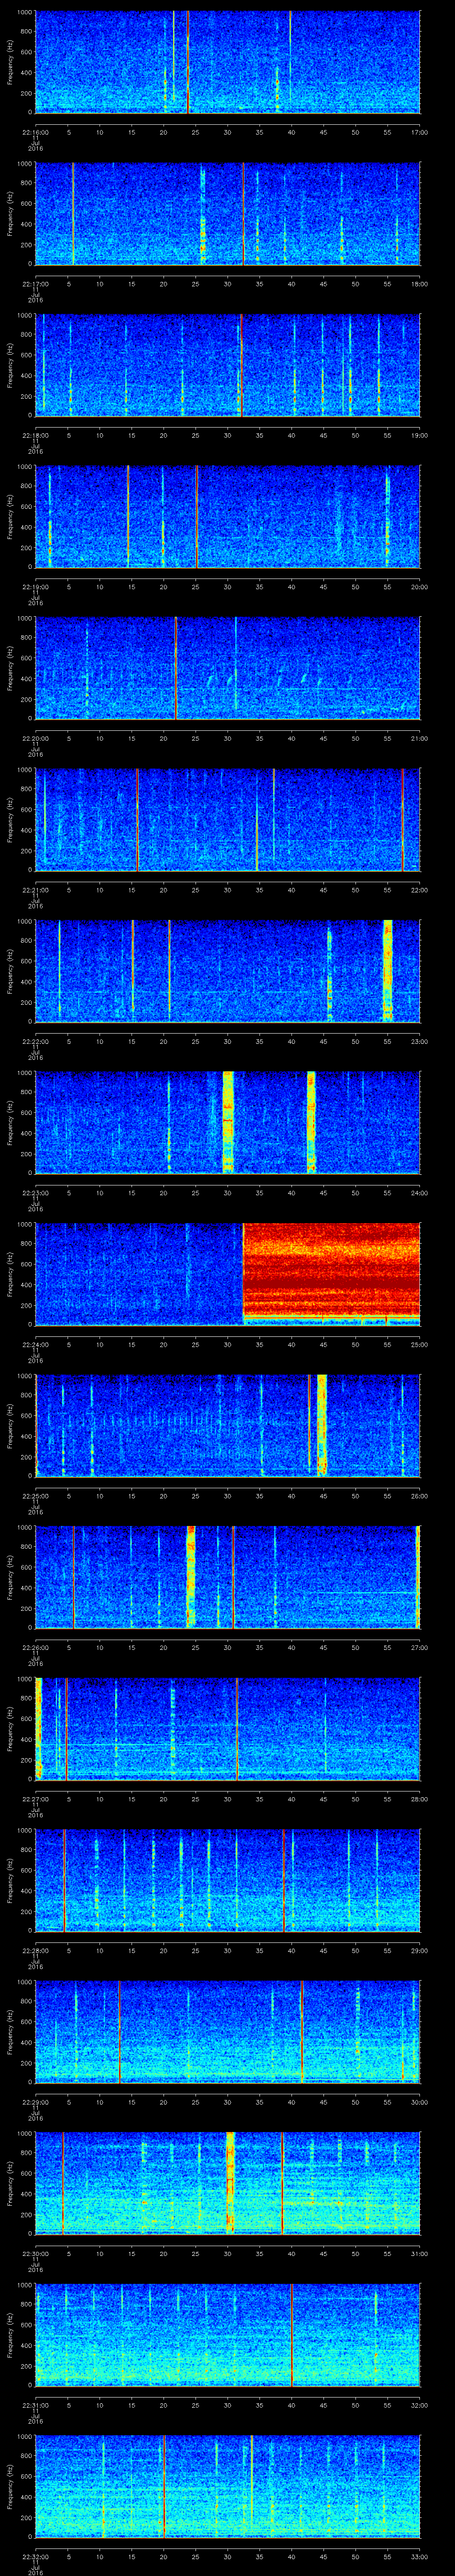Open the spectrogram panel starting at 22:22:00
Image resolution: width=455 pixels, height=2576 pixels.
click(x=227, y=971)
